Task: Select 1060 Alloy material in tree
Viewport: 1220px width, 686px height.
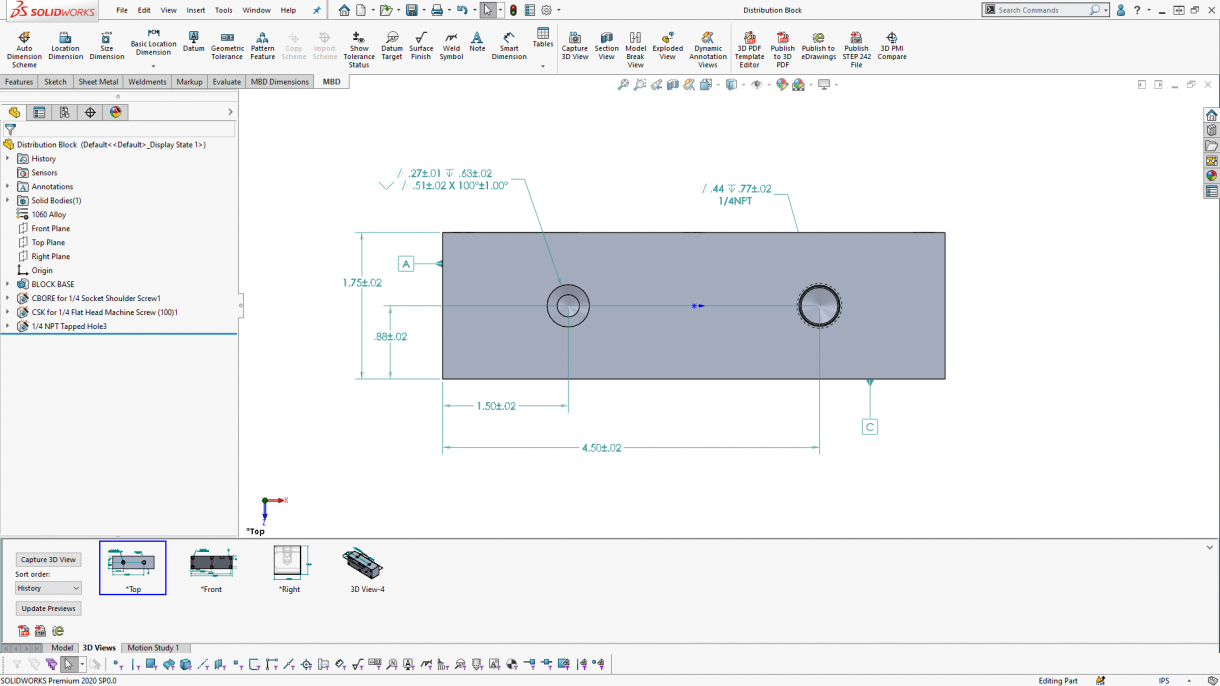Action: pos(42,214)
